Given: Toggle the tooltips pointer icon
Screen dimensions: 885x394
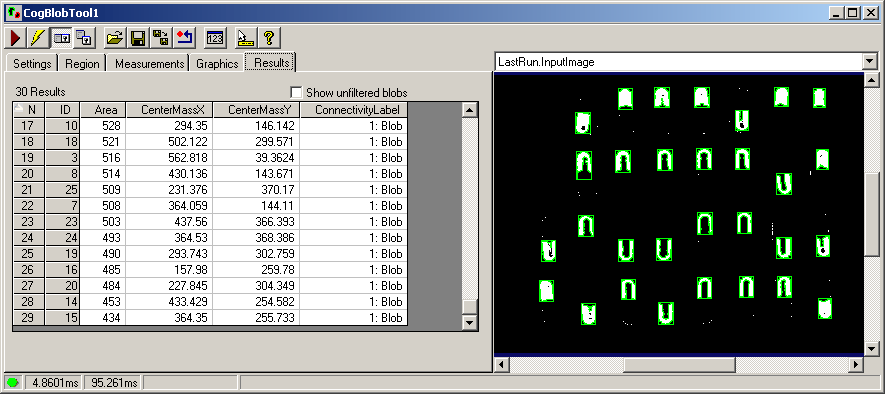Looking at the screenshot, I should point(246,38).
